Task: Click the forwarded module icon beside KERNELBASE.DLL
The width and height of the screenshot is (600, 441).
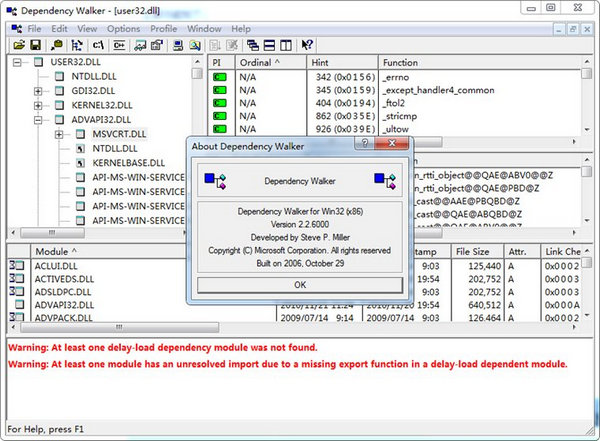Action: 80,163
